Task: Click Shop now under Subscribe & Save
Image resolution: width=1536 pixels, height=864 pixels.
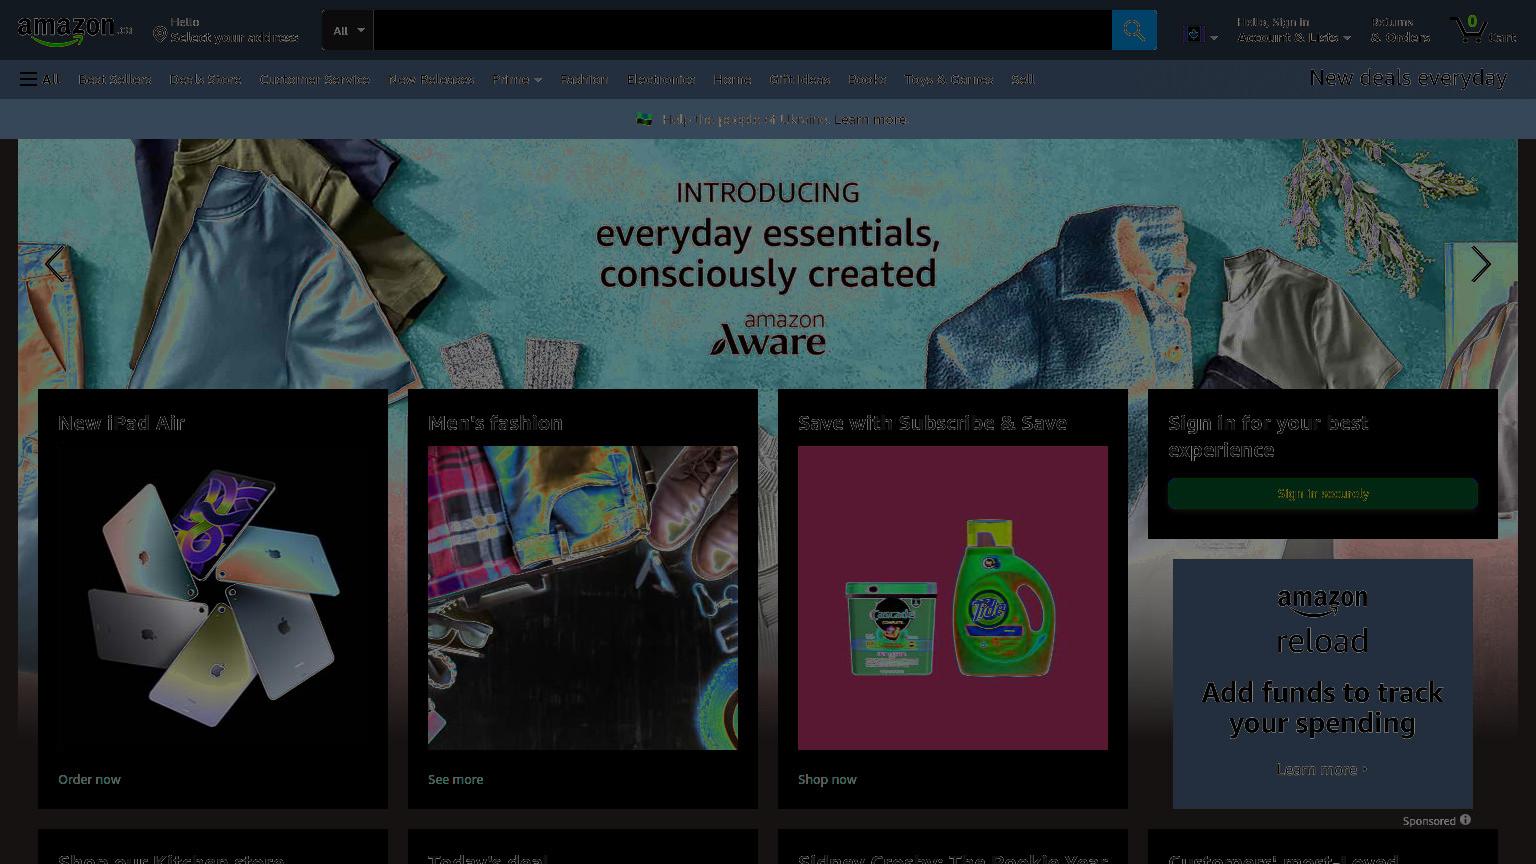Action: [x=827, y=779]
